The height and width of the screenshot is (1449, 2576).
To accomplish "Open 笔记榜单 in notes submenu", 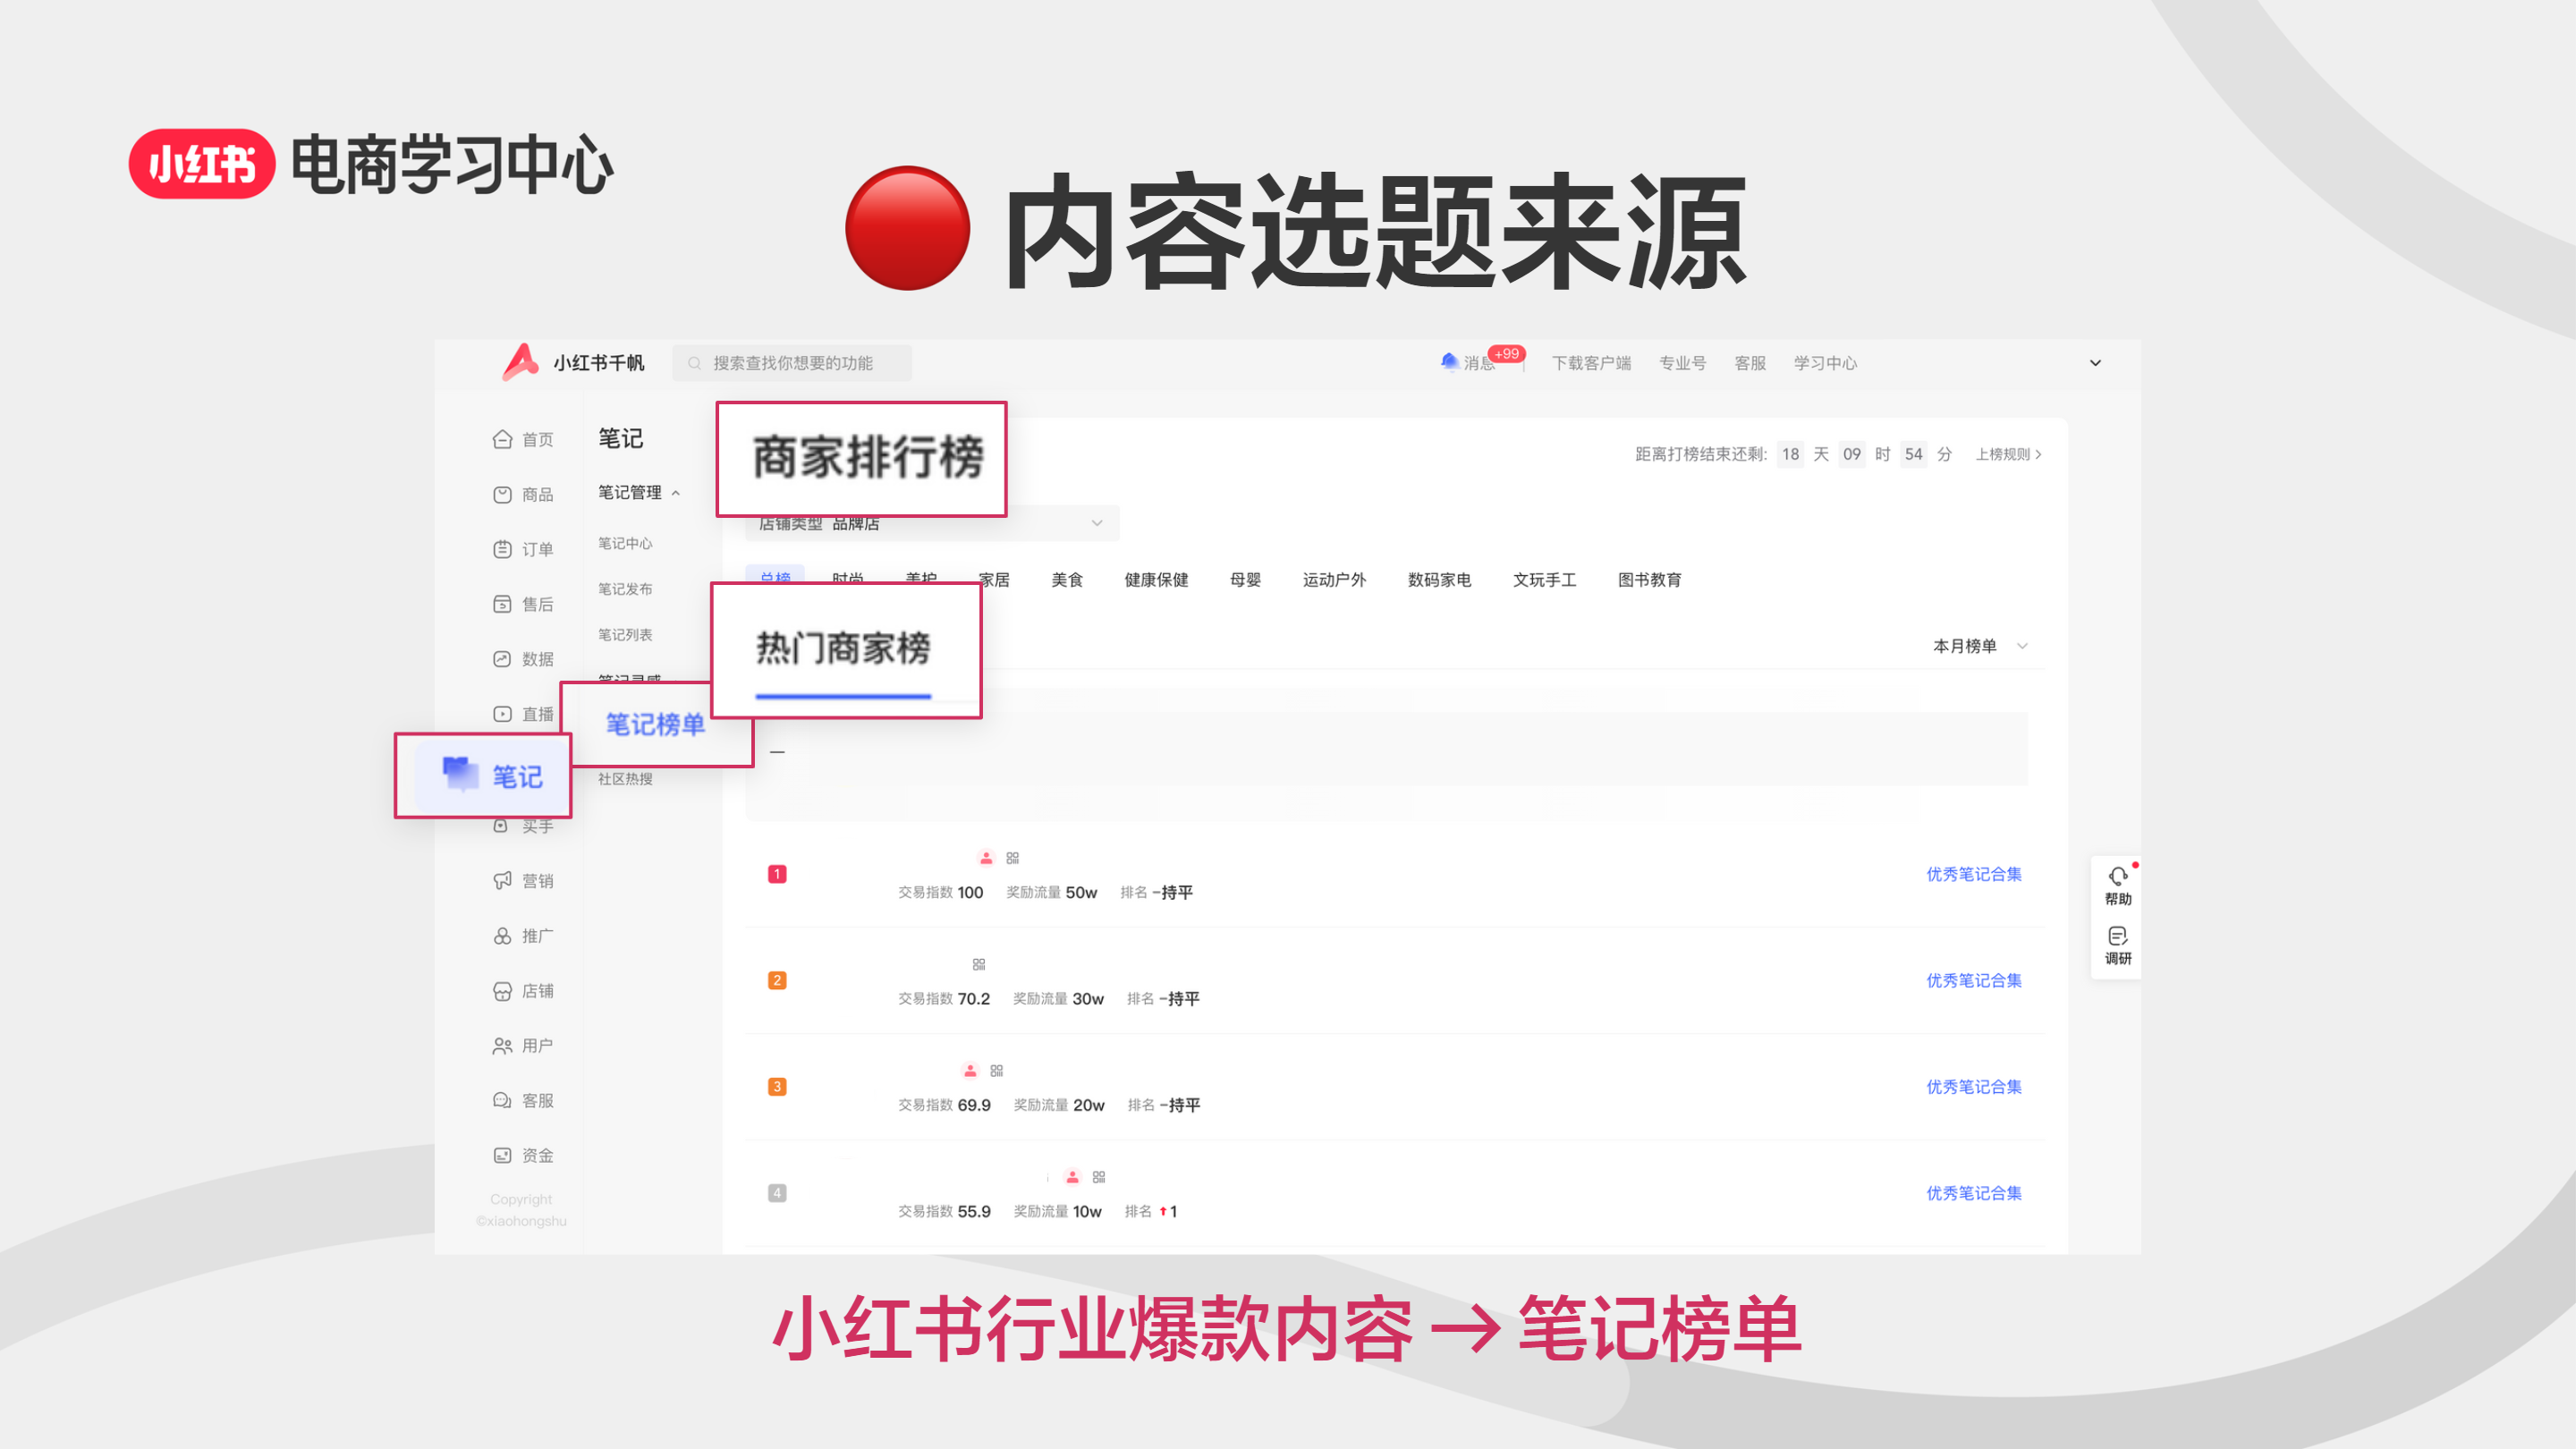I will (x=655, y=724).
